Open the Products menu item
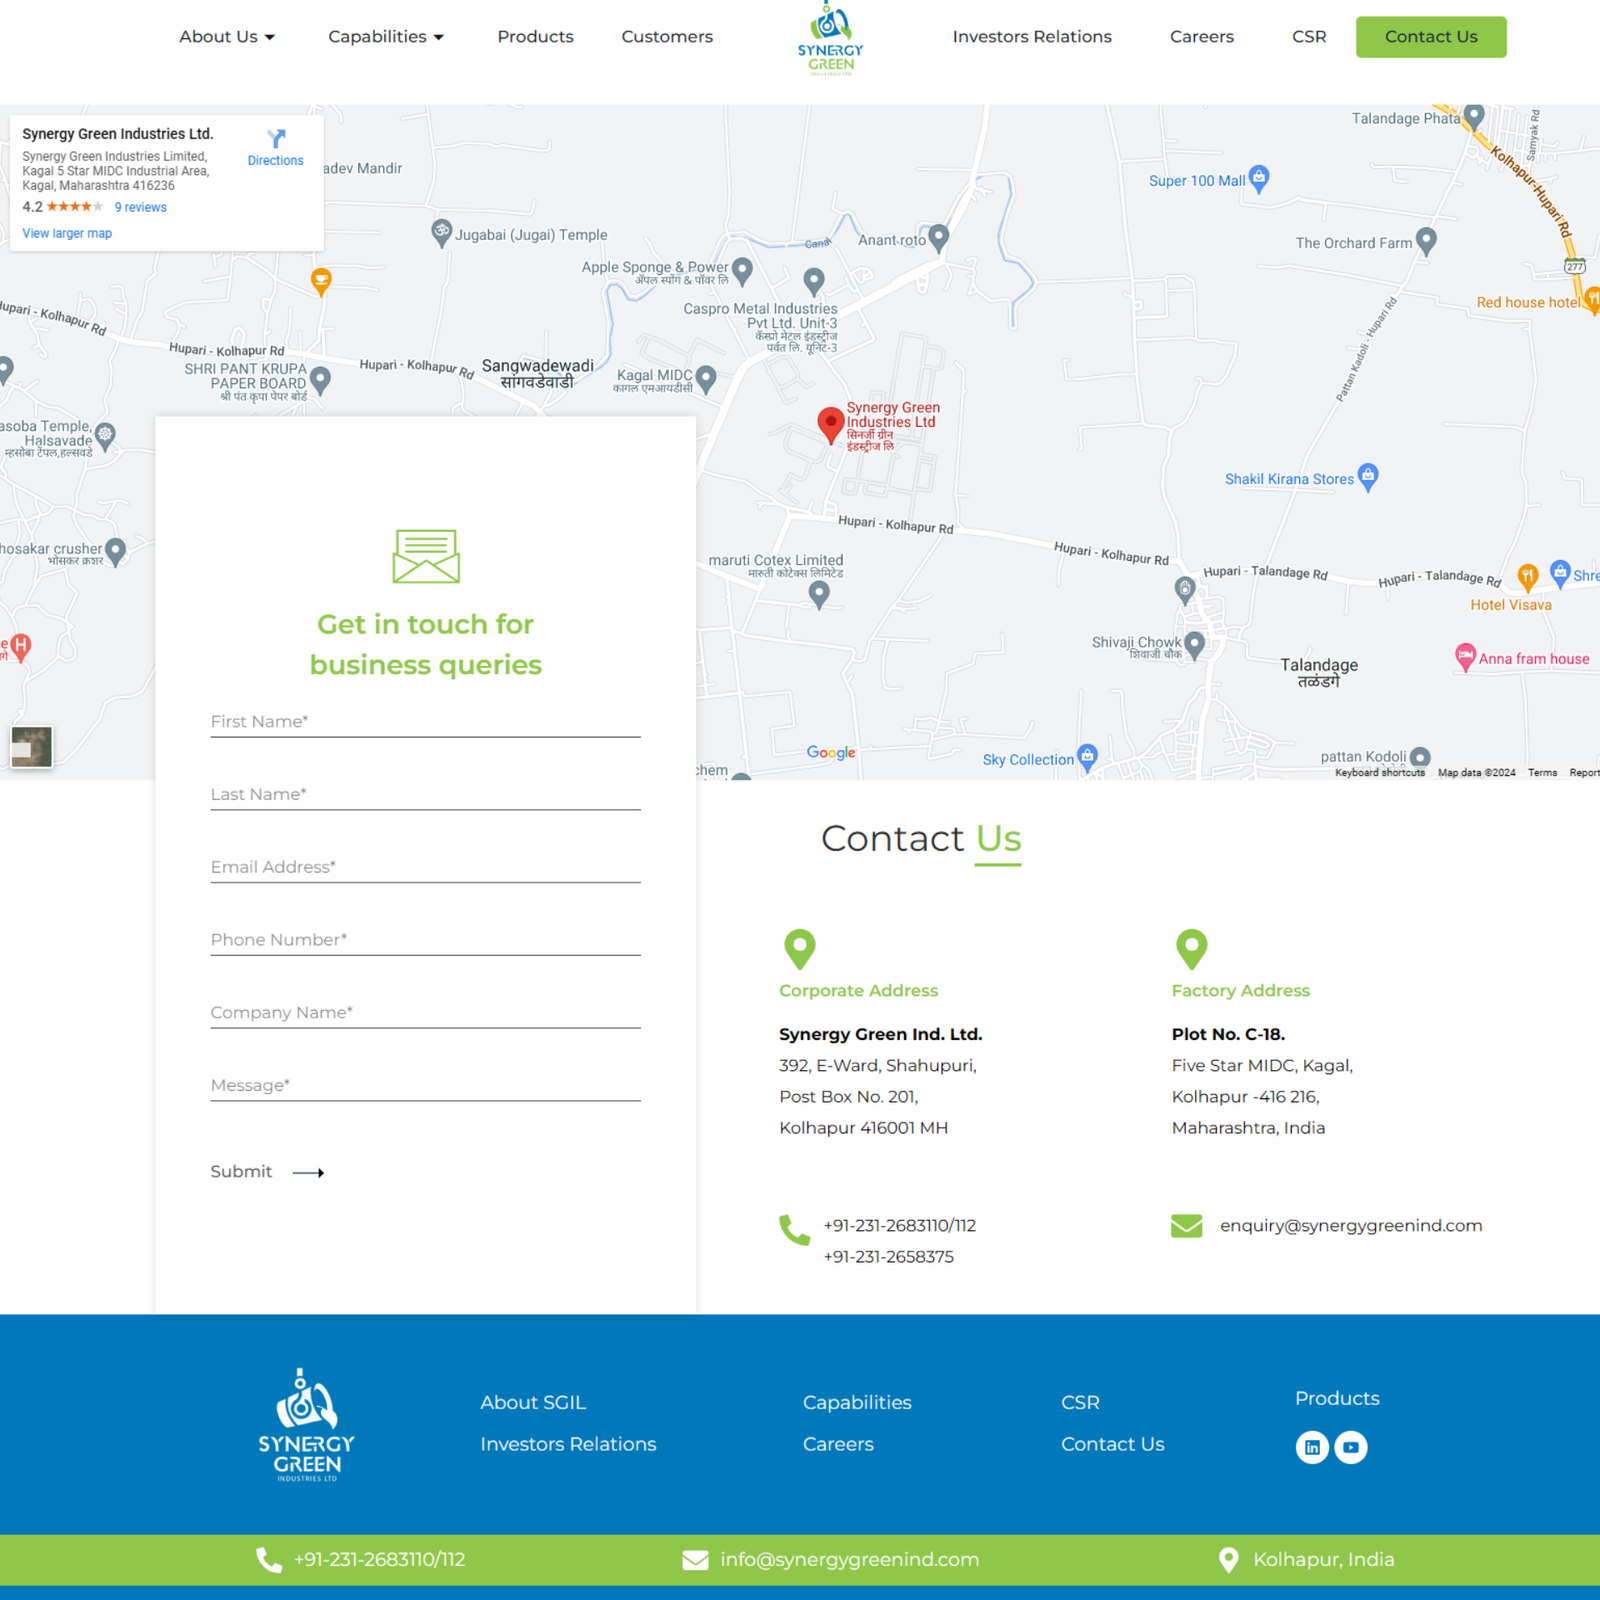This screenshot has width=1600, height=1600. [535, 37]
